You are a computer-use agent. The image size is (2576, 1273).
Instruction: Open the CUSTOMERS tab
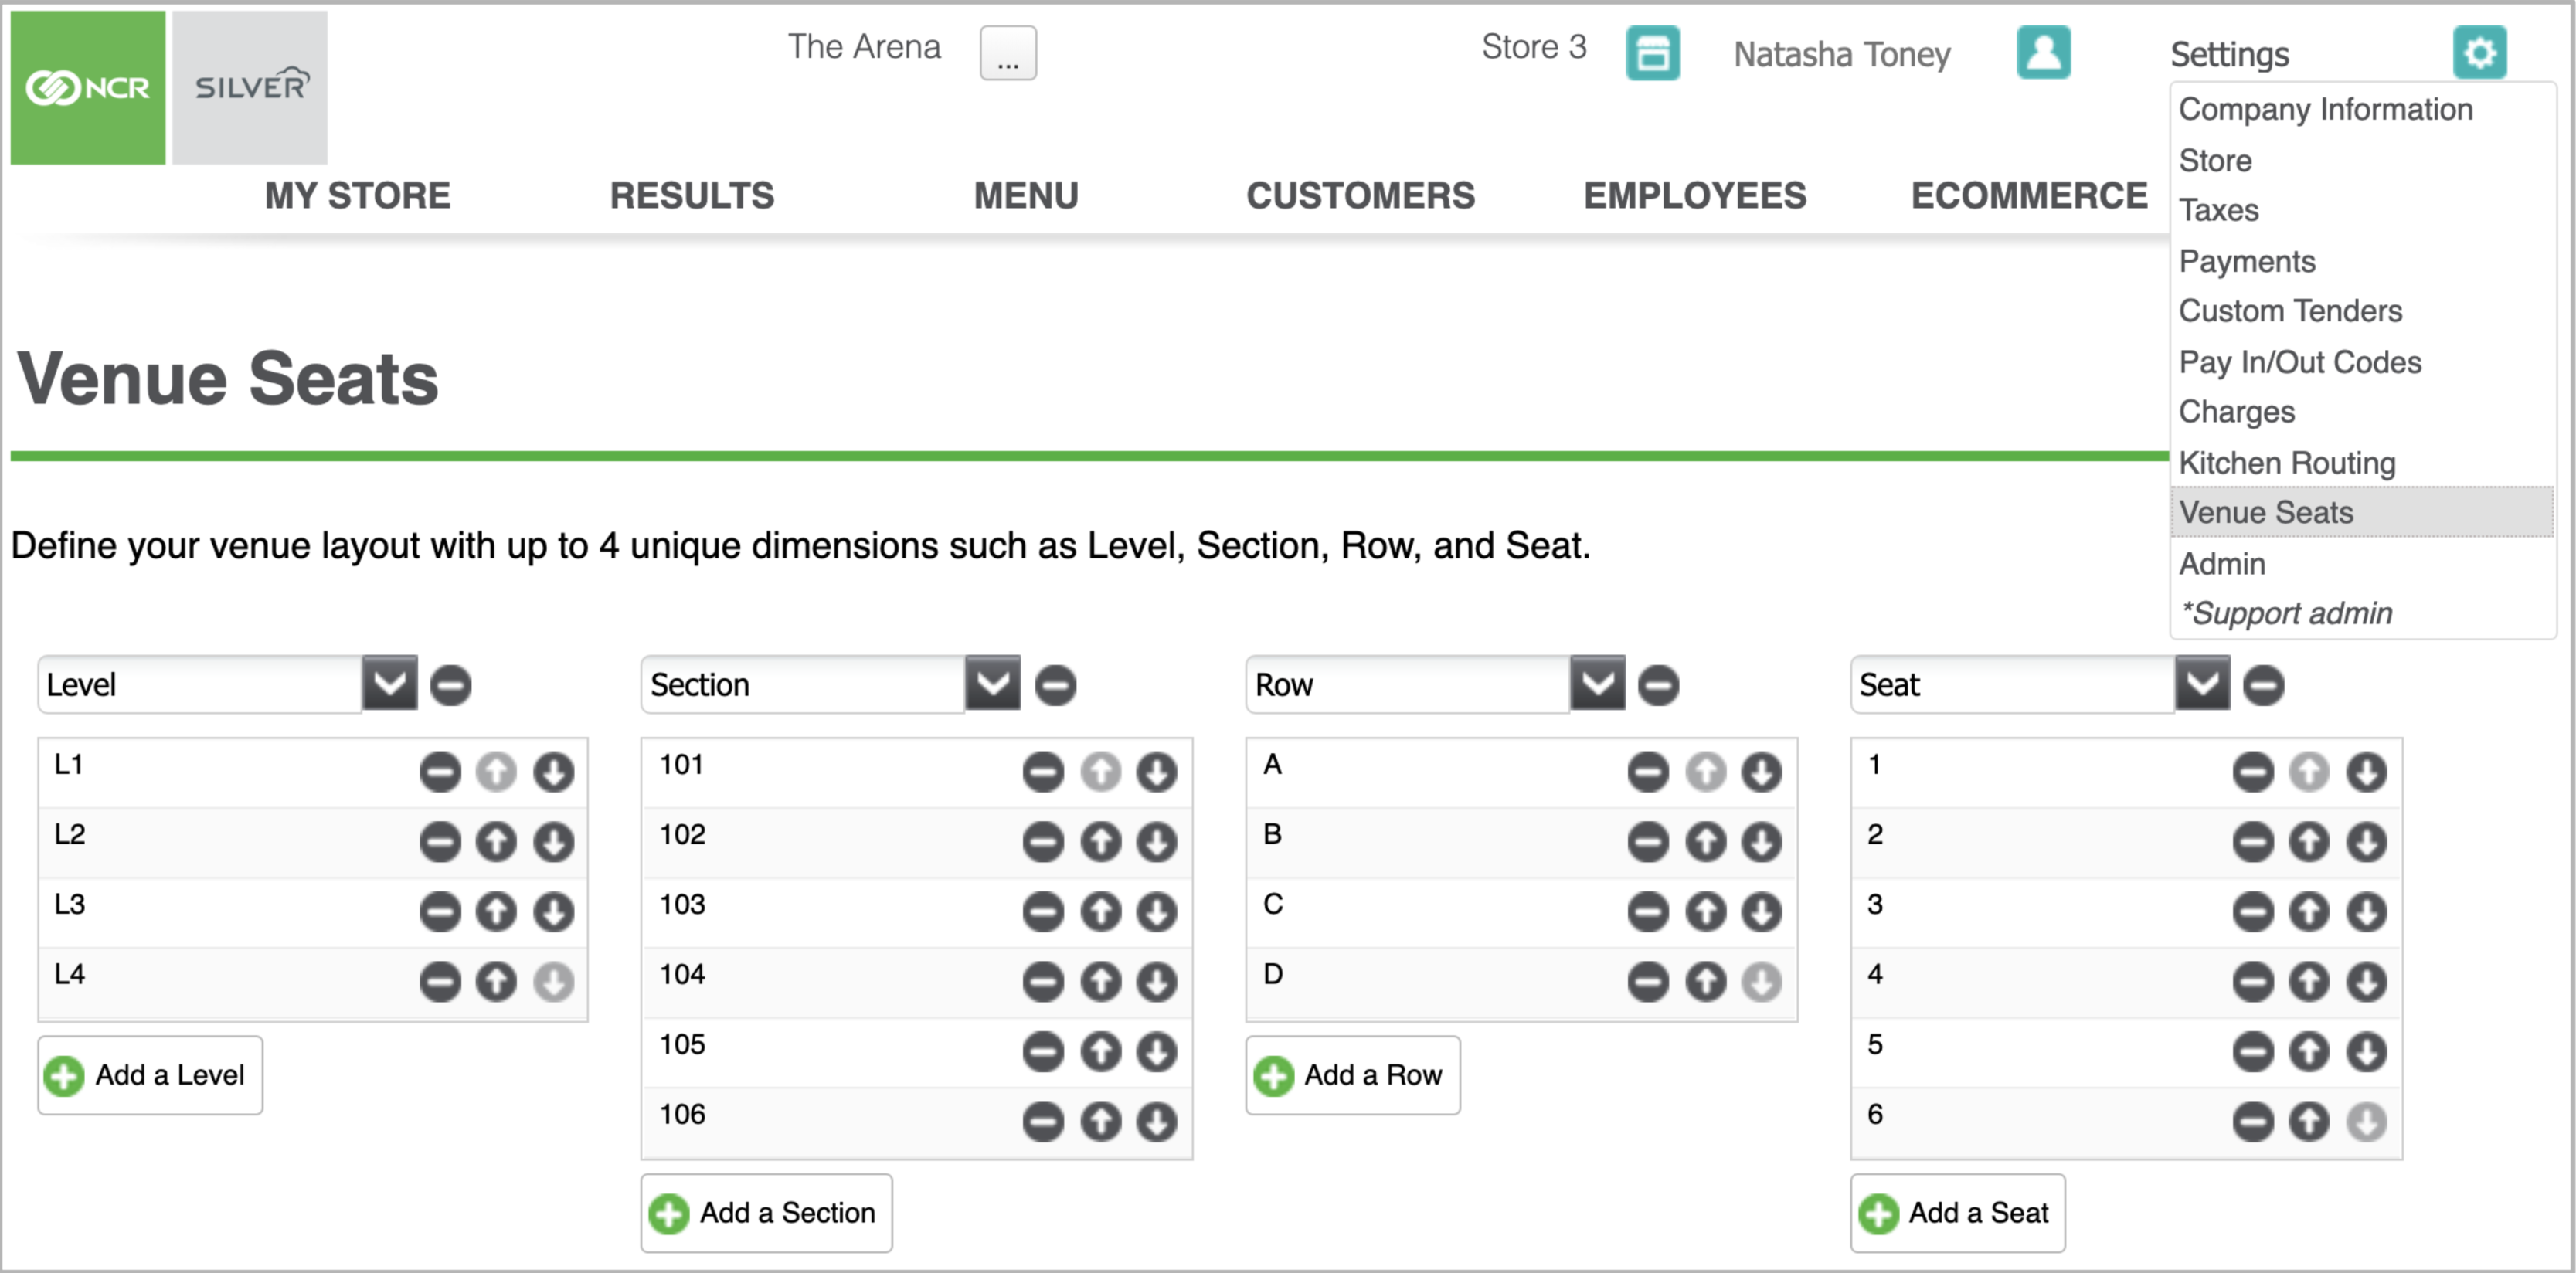click(x=1360, y=195)
